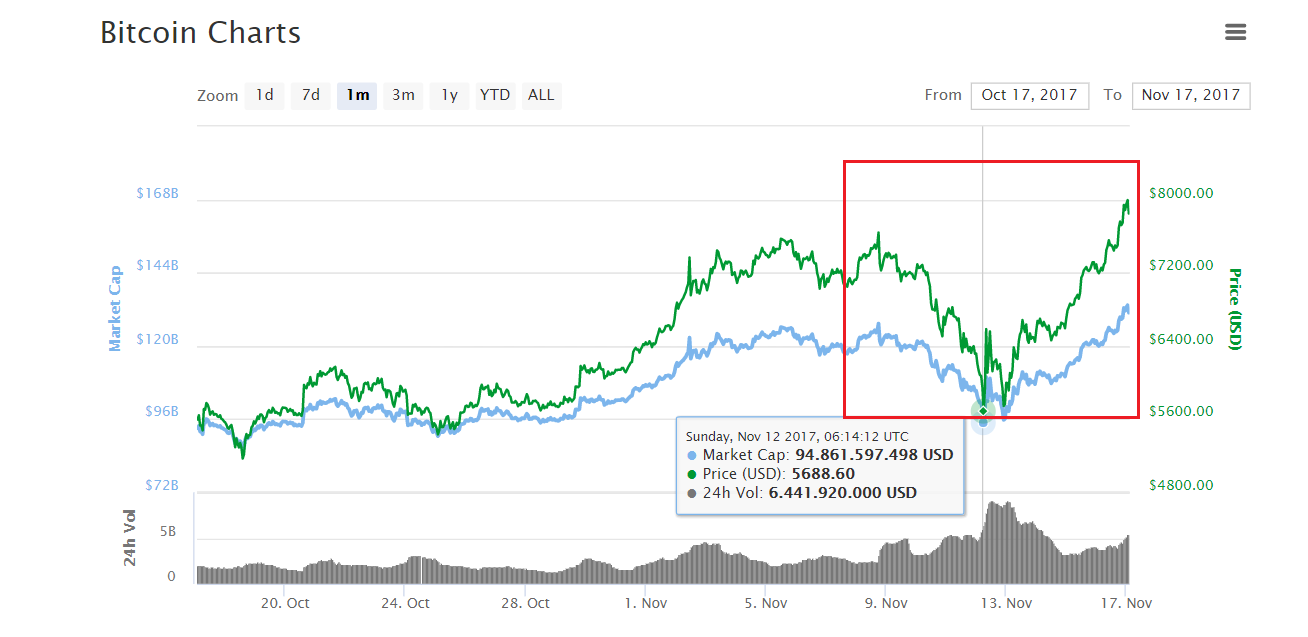Click the 13. Nov date label
This screenshot has height=637, width=1308.
tap(1006, 603)
